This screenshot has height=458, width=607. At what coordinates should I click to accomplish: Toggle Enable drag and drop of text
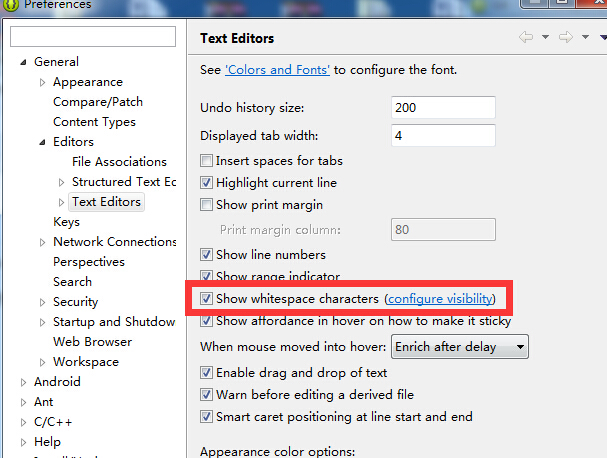pyautogui.click(x=207, y=373)
